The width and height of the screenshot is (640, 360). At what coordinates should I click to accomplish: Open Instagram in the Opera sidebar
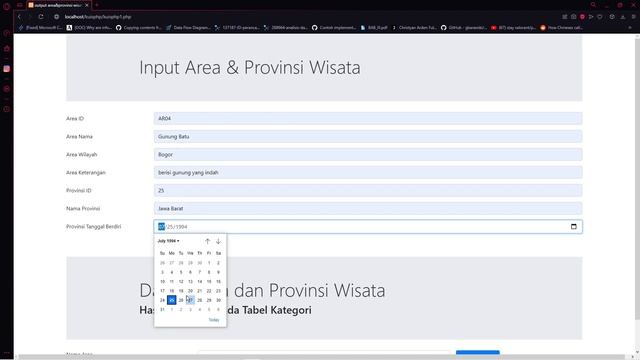(7, 69)
